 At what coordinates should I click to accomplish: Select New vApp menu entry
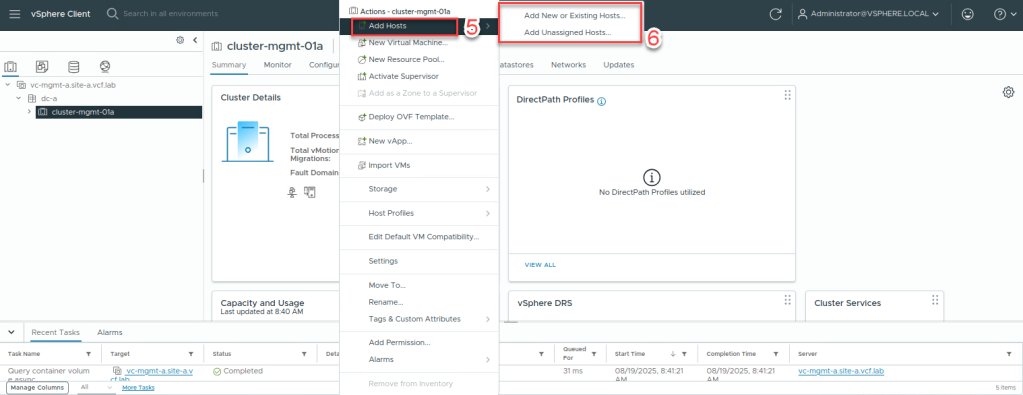coord(390,141)
